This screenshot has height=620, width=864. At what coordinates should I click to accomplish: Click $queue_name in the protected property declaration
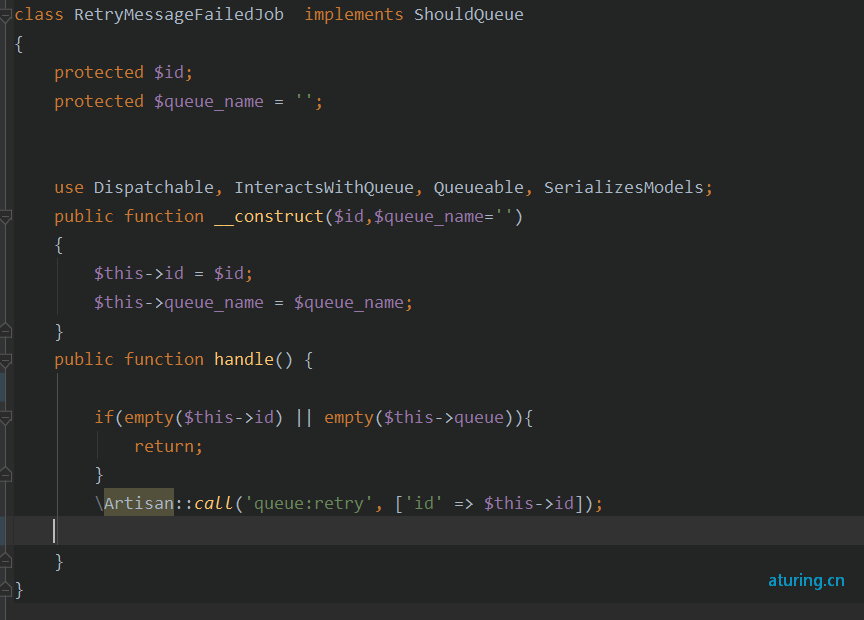(209, 101)
